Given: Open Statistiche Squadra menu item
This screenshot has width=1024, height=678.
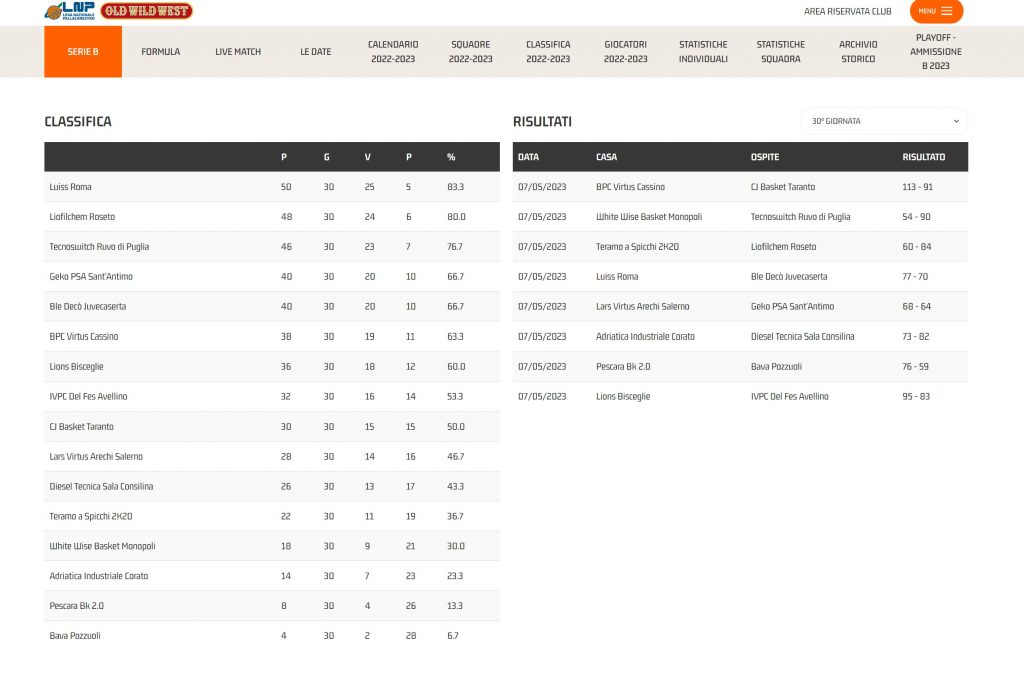Looking at the screenshot, I should click(x=780, y=52).
